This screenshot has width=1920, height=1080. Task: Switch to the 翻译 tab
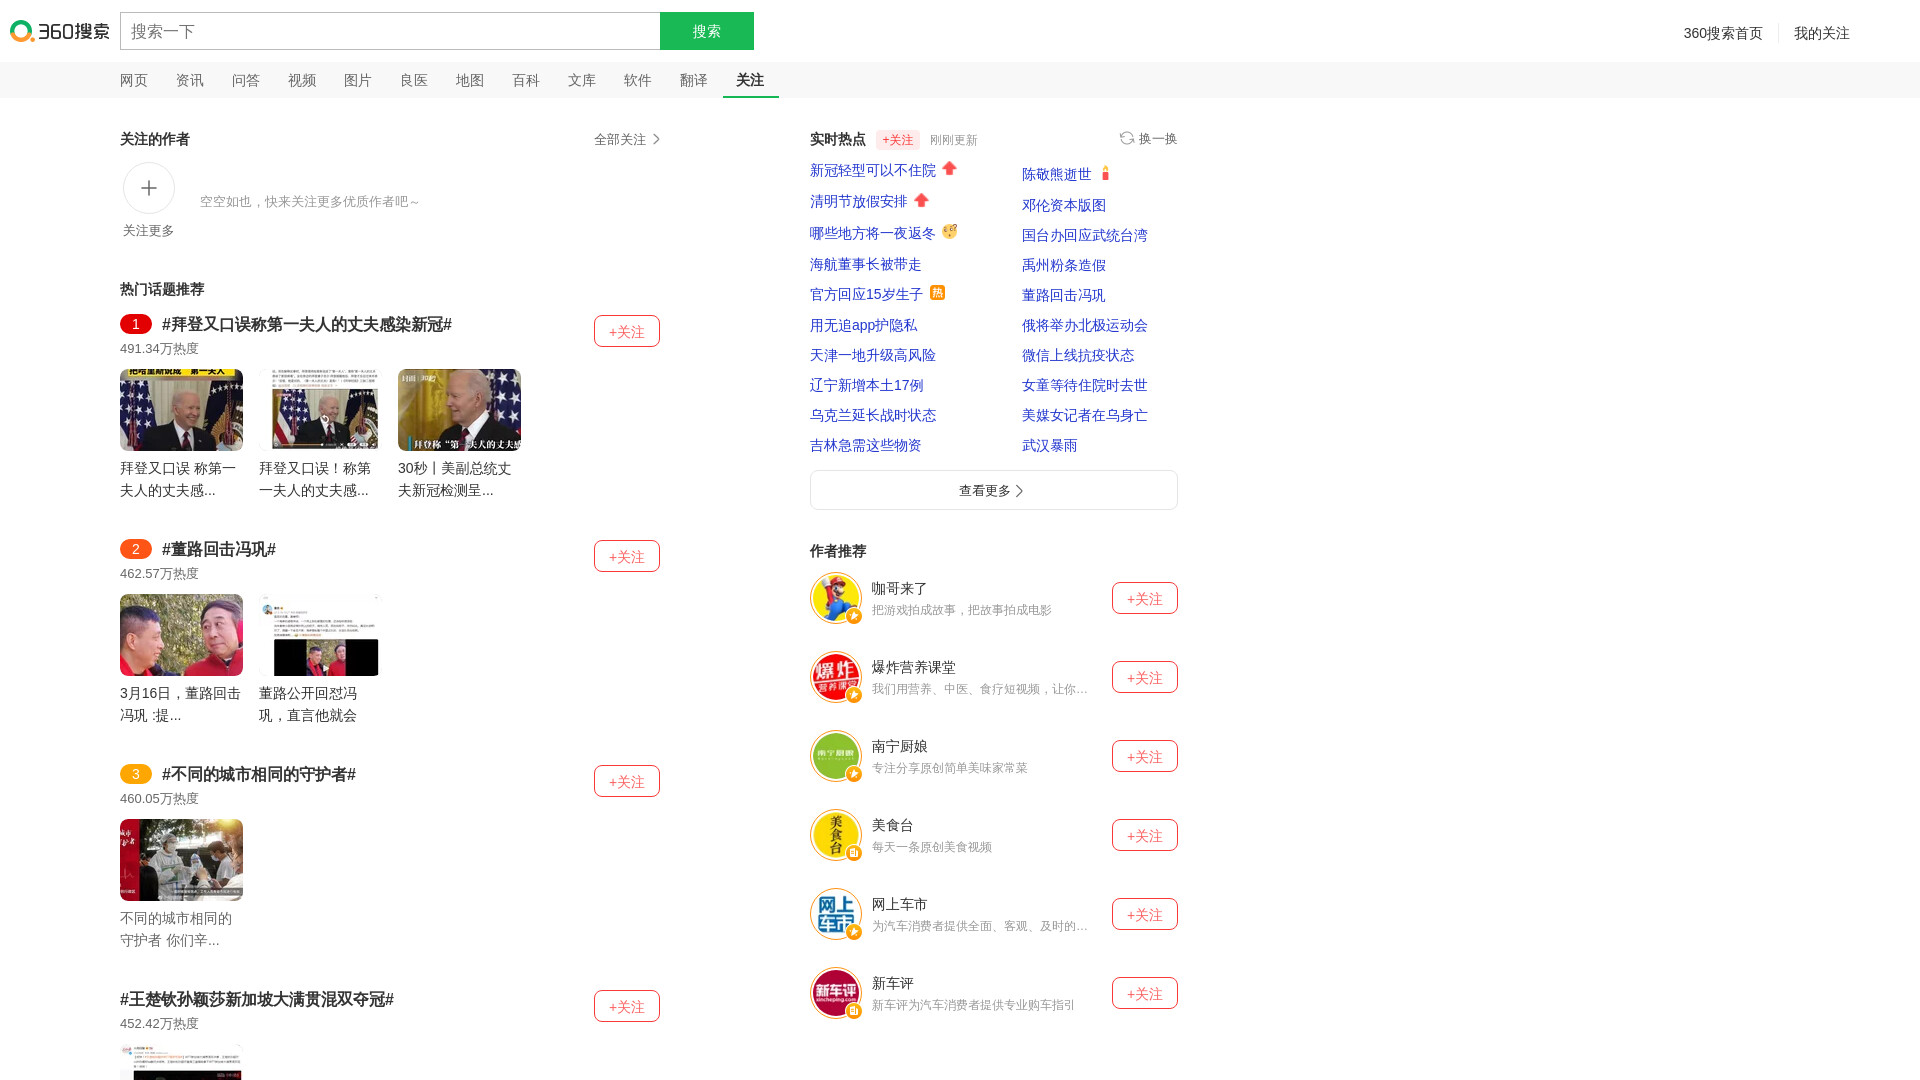point(694,80)
